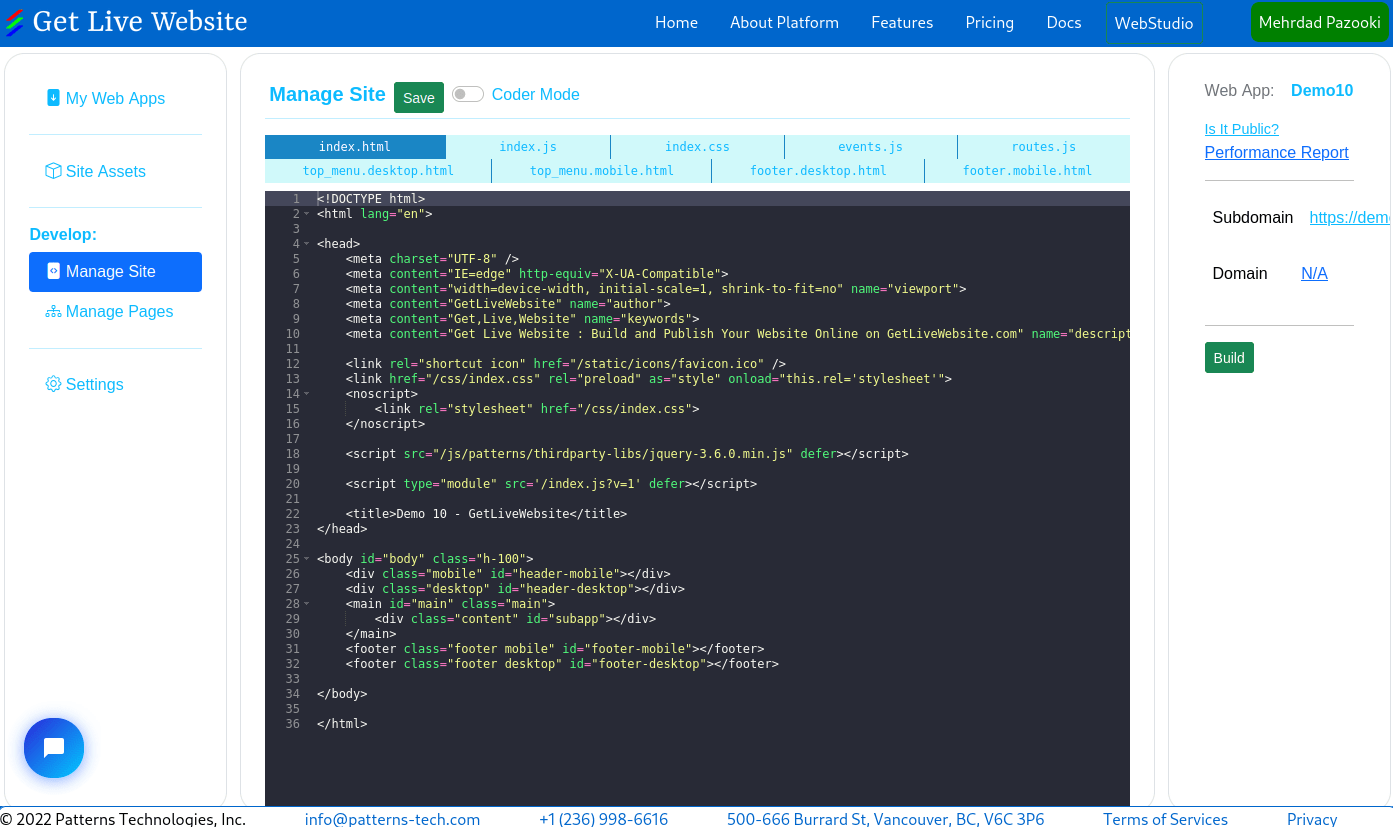The width and height of the screenshot is (1393, 827).
Task: Collapse the body fold on line 25
Action: 306,559
